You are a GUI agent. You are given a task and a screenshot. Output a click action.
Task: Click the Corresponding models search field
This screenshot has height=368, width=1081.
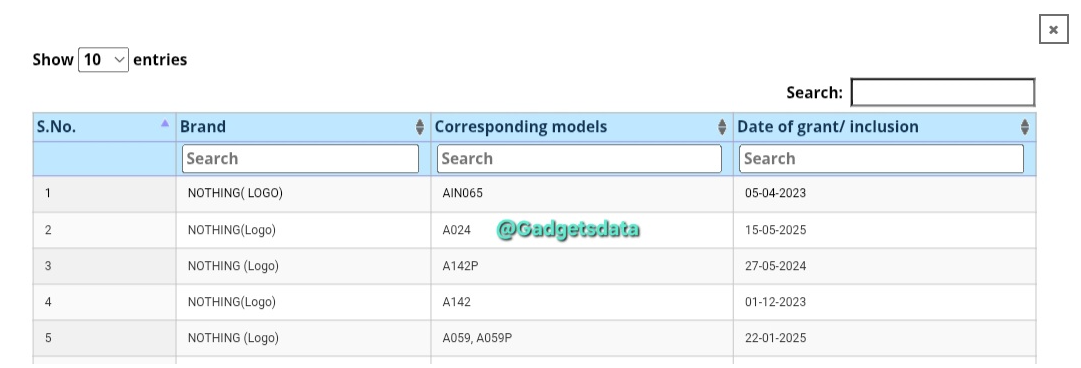579,159
